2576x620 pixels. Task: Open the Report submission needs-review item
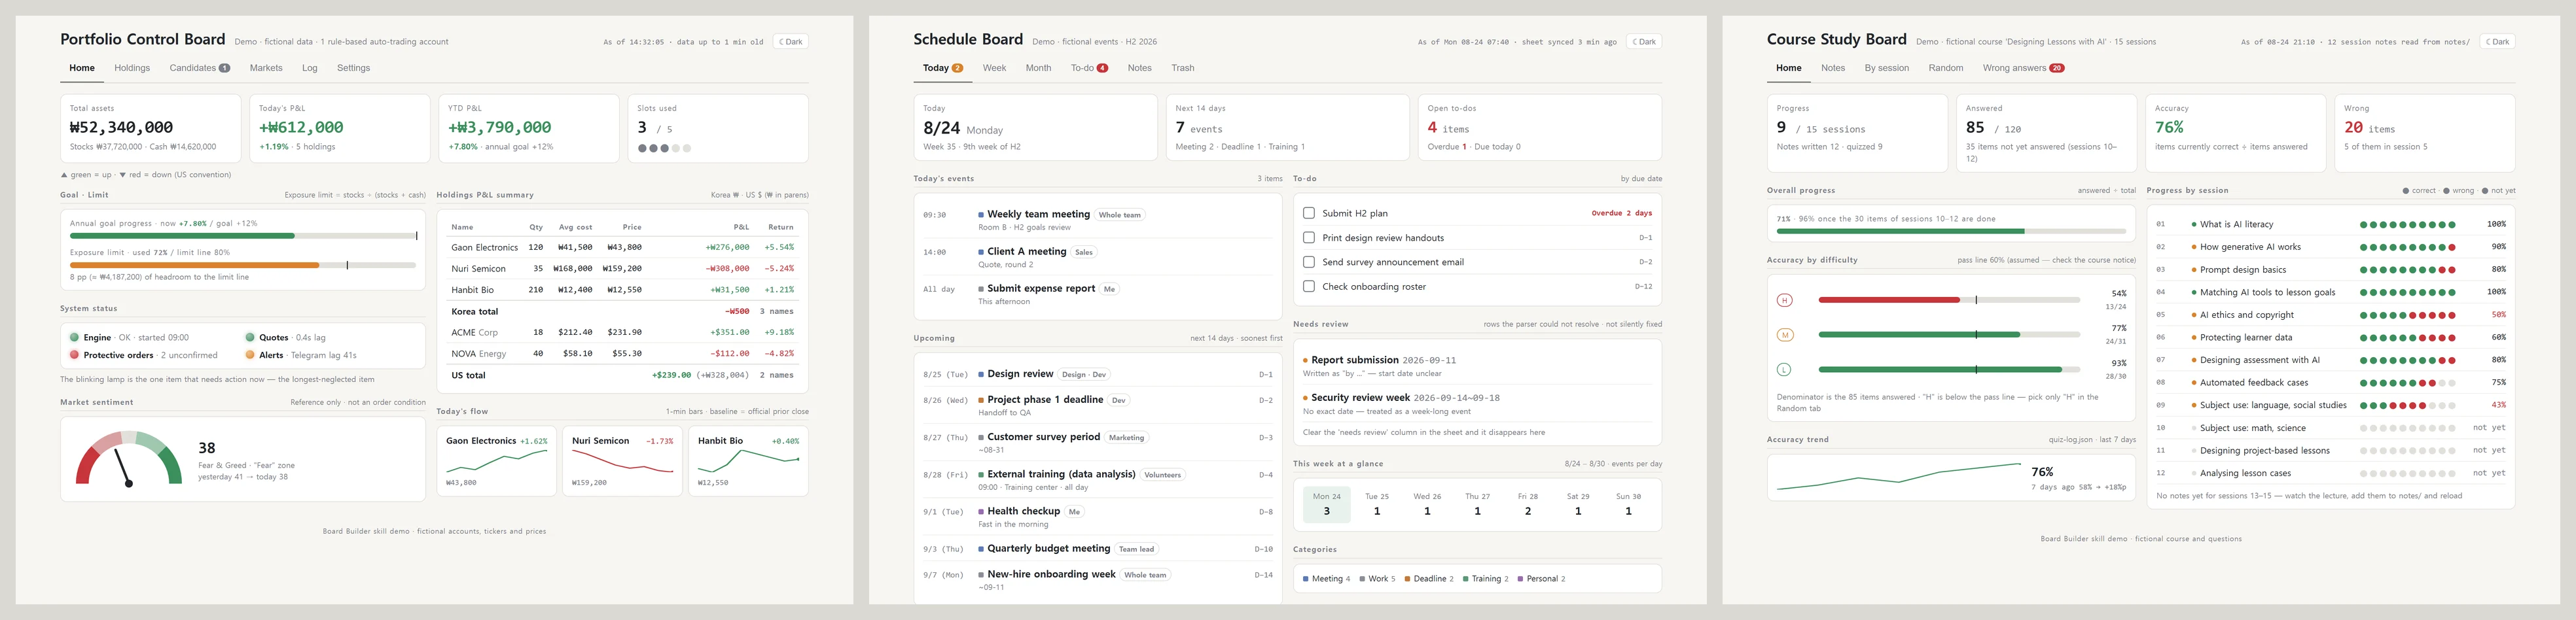(x=1477, y=366)
